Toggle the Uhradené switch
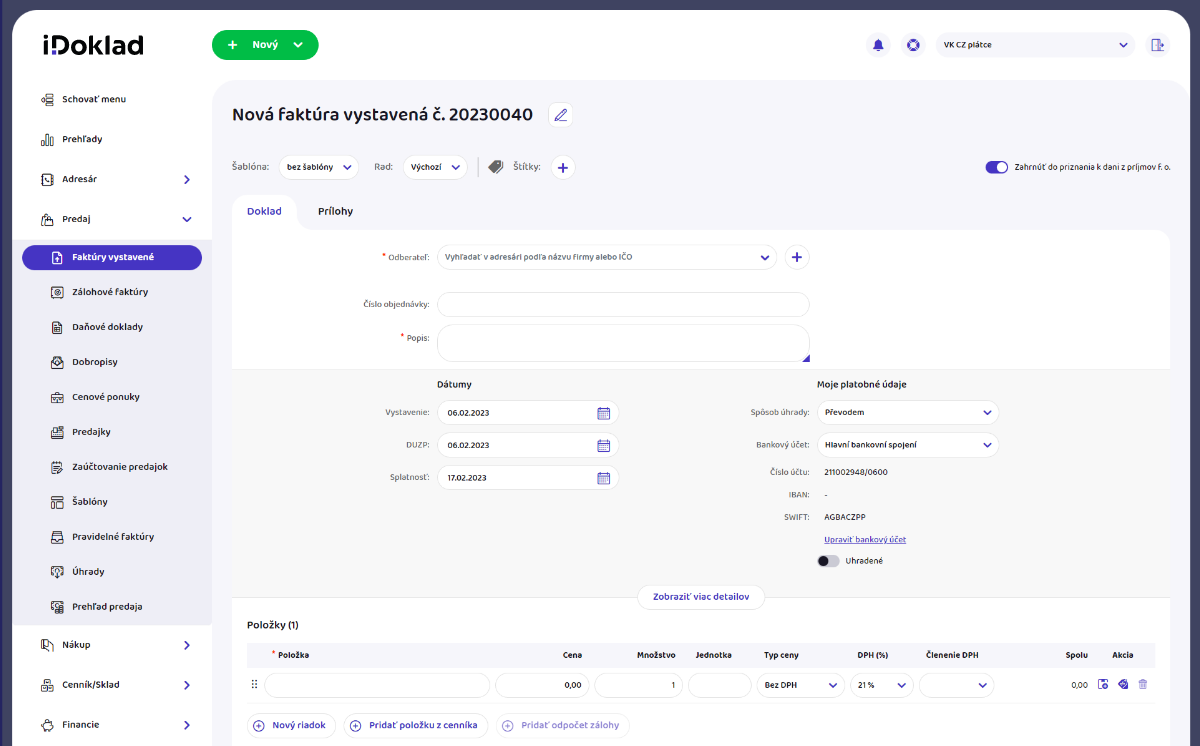This screenshot has height=746, width=1200. tap(828, 561)
